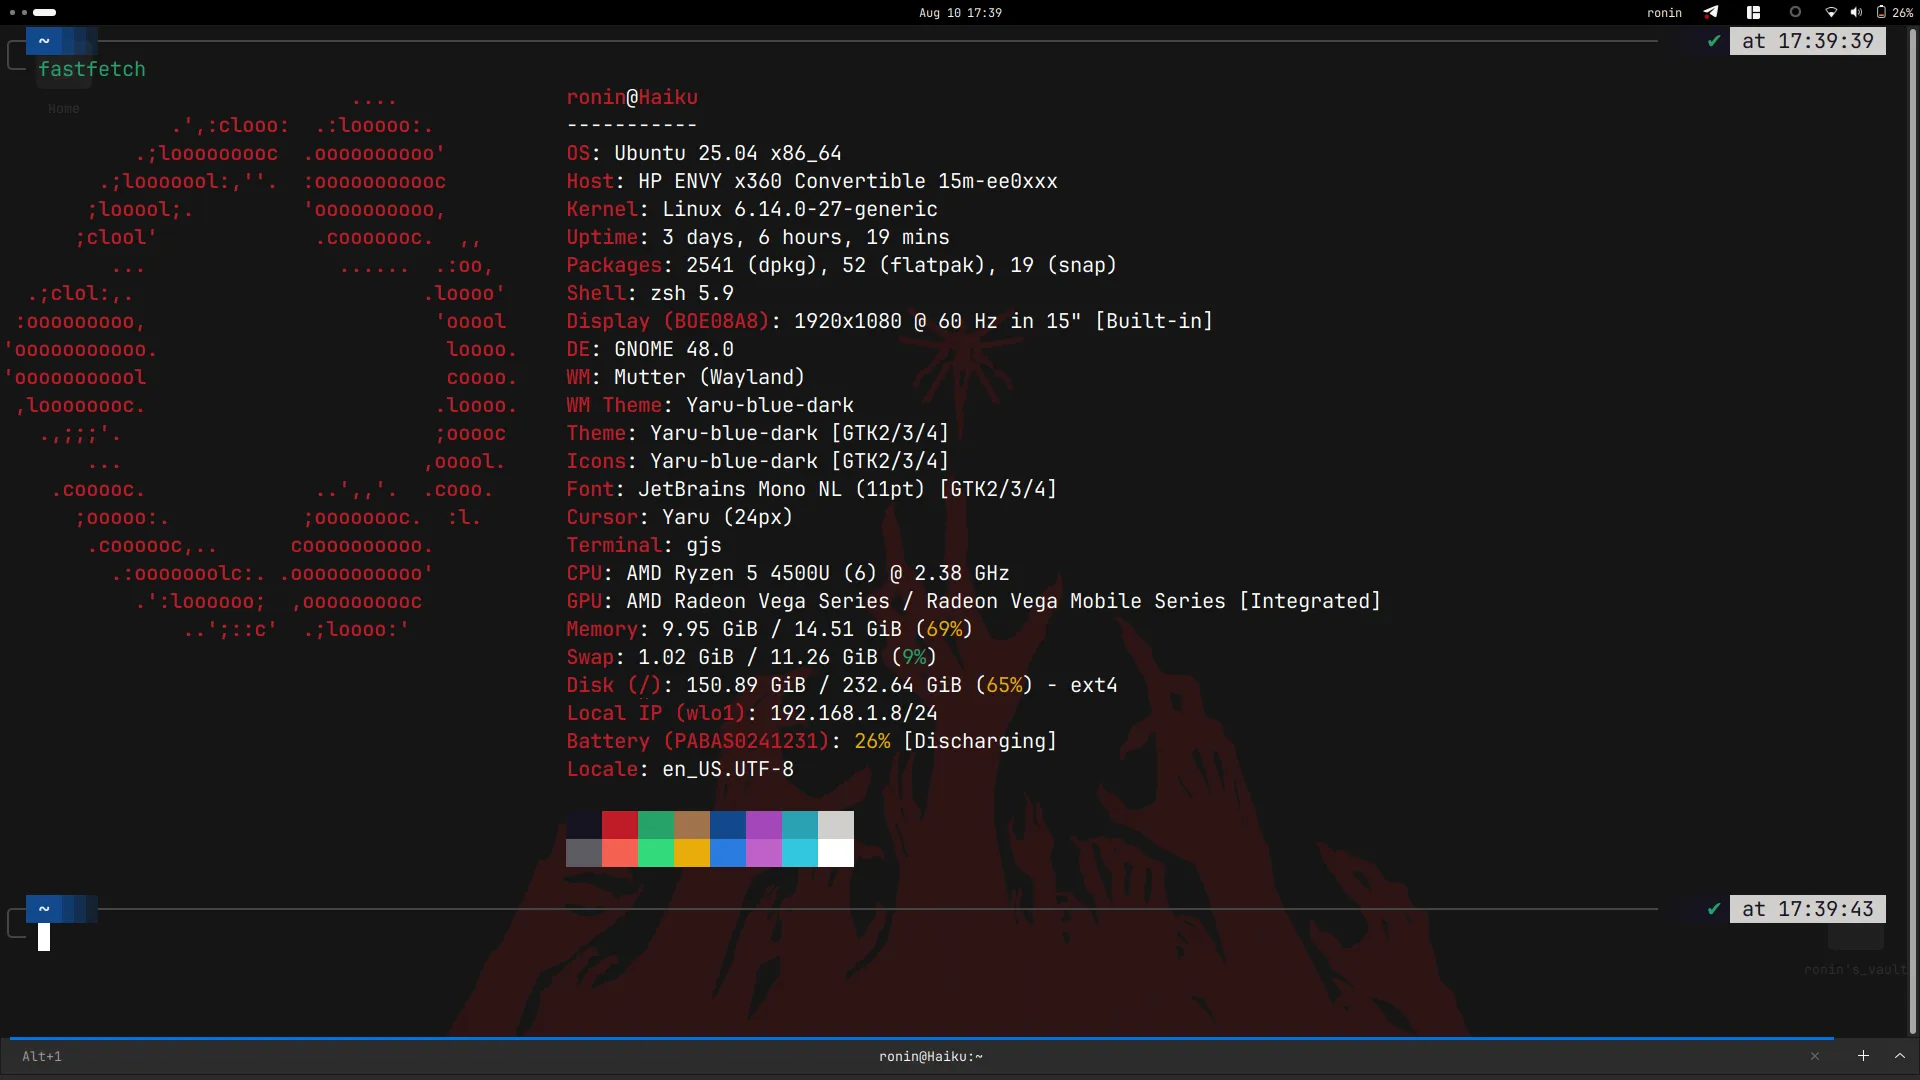The width and height of the screenshot is (1920, 1080).
Task: Close the ronin@Haiku:~ tab
Action: point(1815,1056)
